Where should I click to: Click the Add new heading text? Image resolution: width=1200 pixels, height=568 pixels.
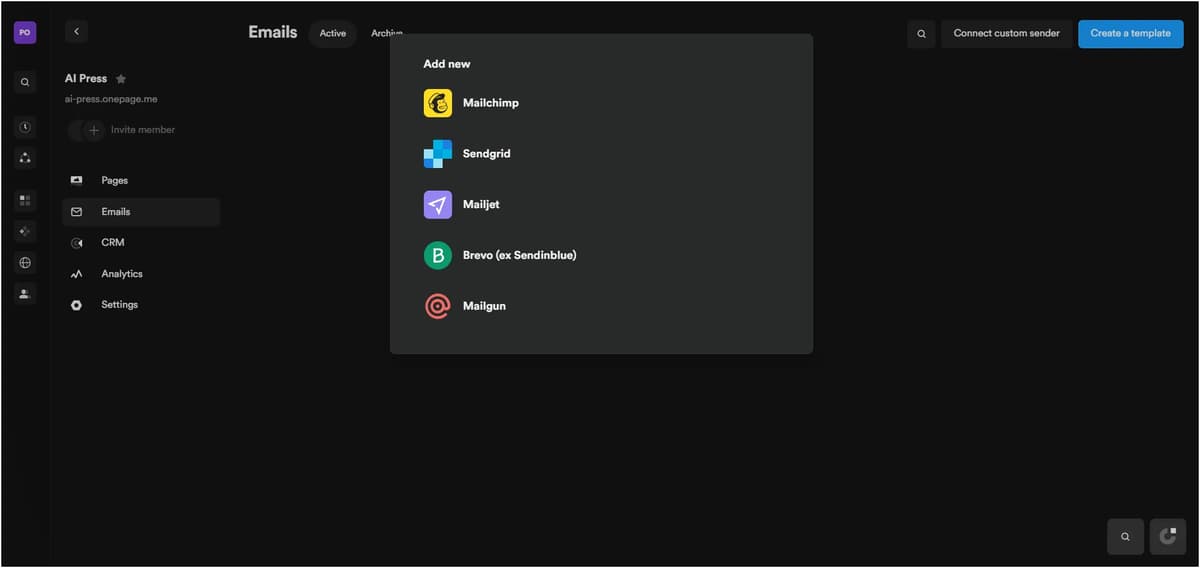[x=447, y=64]
